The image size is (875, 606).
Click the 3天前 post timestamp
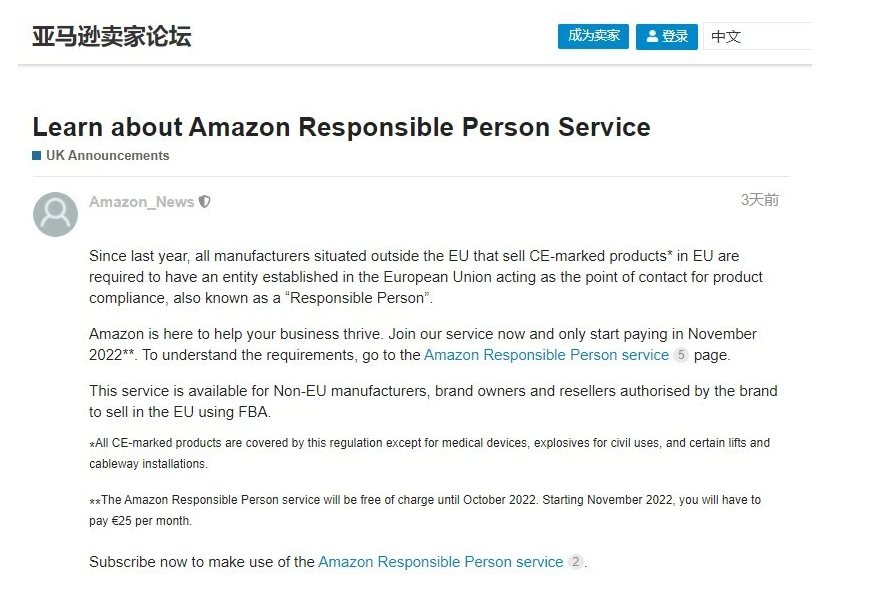click(759, 200)
